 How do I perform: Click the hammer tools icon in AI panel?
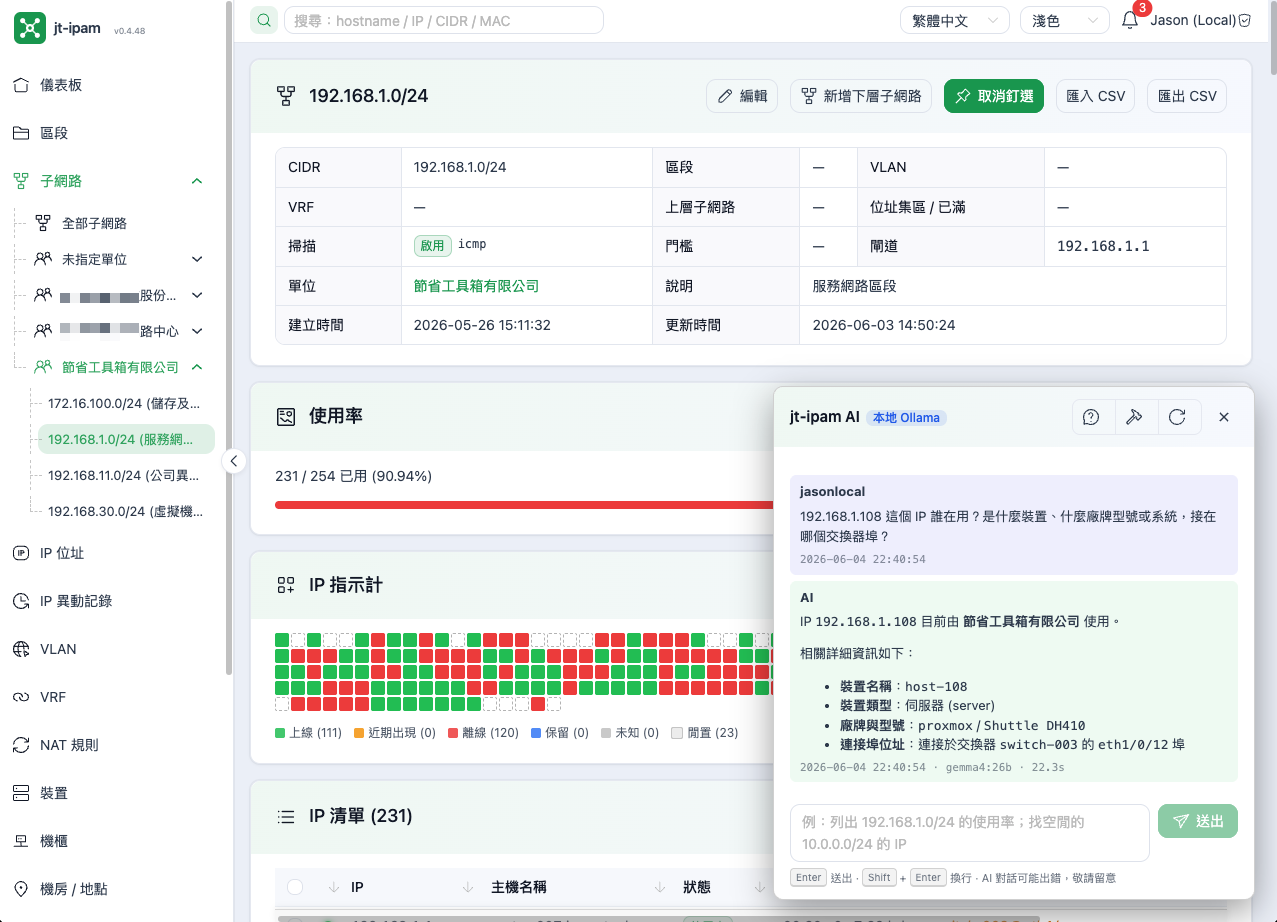[1134, 417]
